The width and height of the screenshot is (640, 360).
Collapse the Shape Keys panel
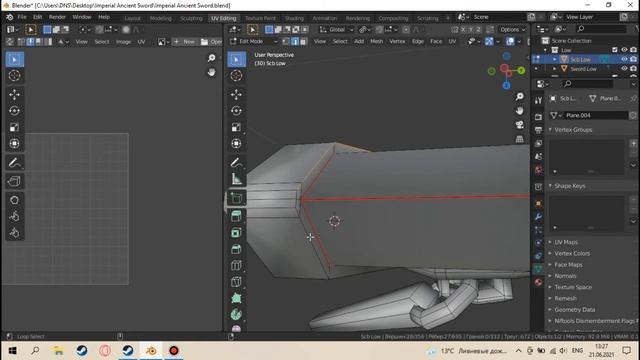[569, 186]
